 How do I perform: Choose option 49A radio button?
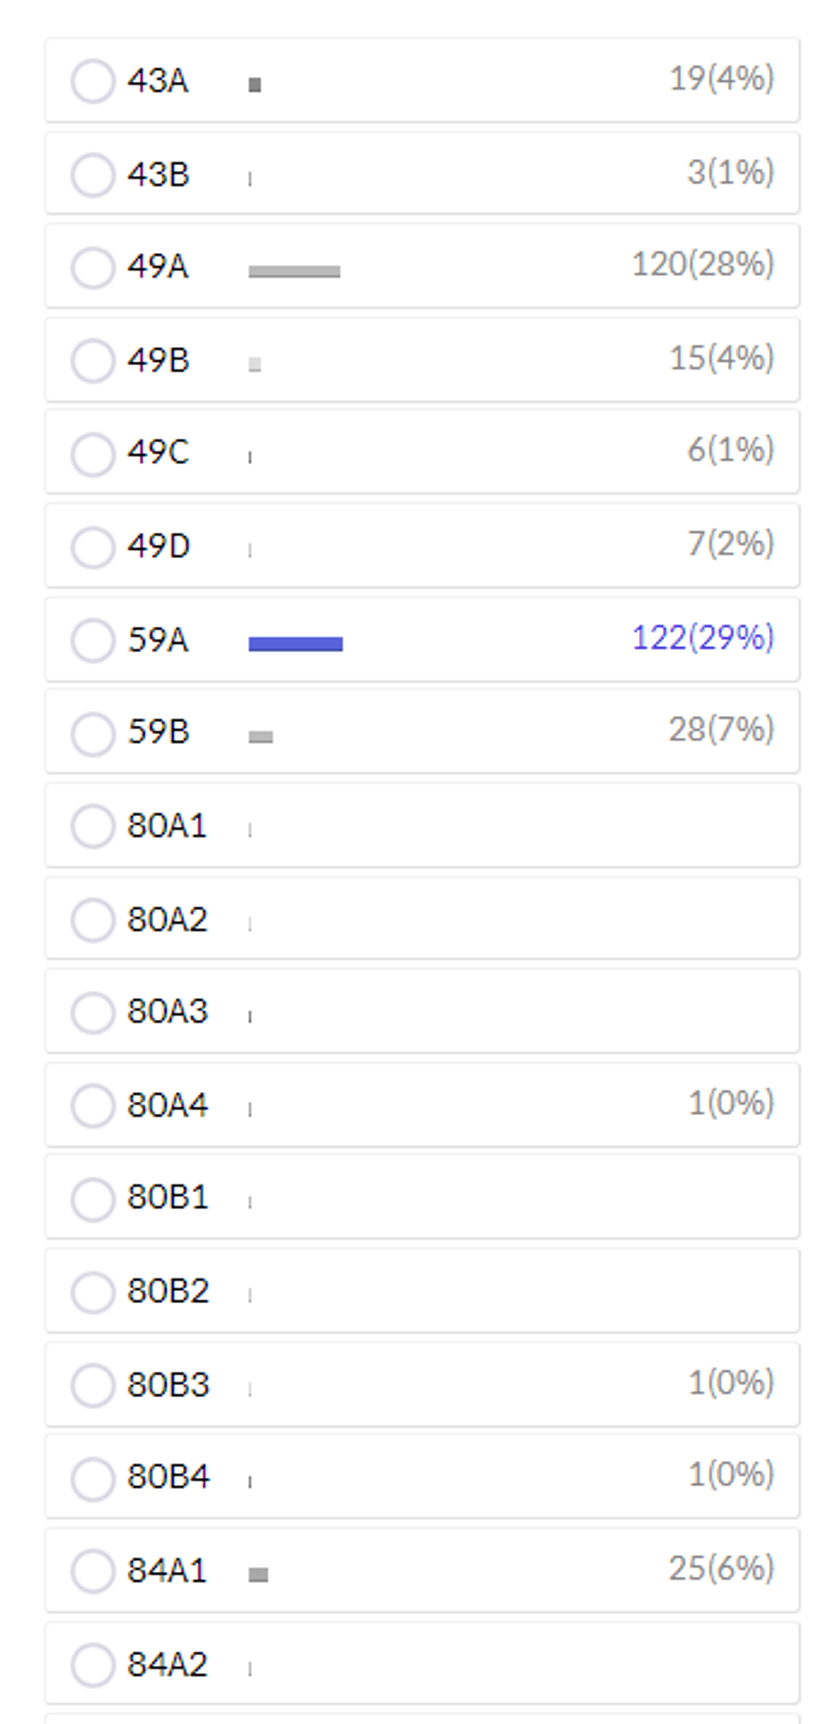[93, 267]
